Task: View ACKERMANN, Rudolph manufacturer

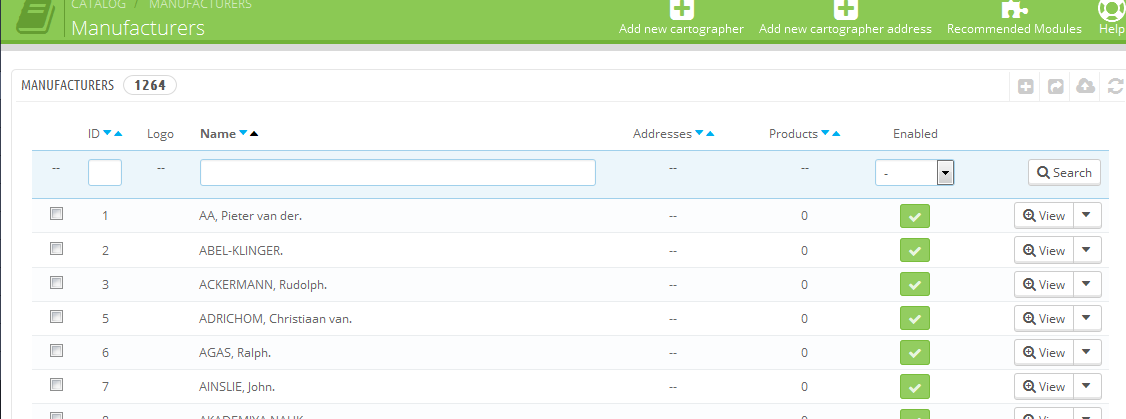Action: click(x=1044, y=285)
